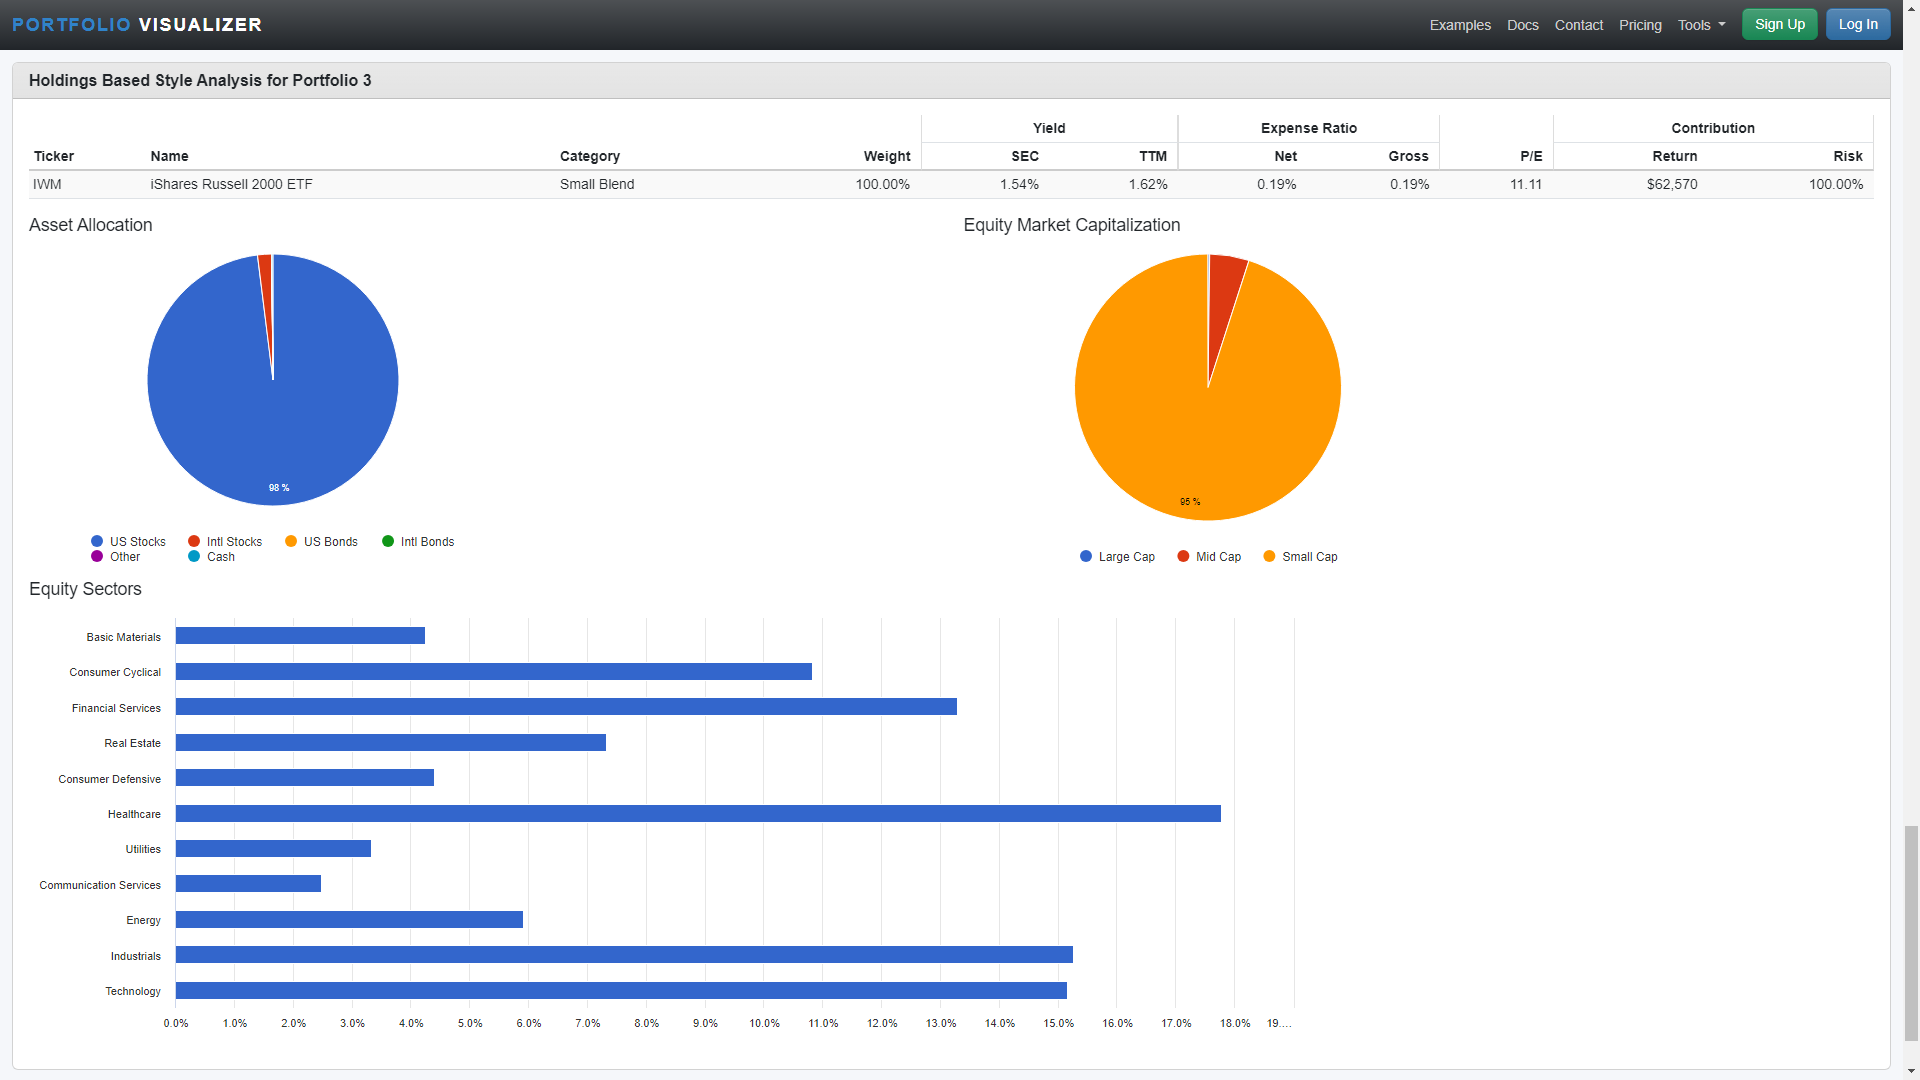This screenshot has height=1080, width=1920.
Task: Click the page vertical scrollbar thumb
Action: click(x=1911, y=933)
